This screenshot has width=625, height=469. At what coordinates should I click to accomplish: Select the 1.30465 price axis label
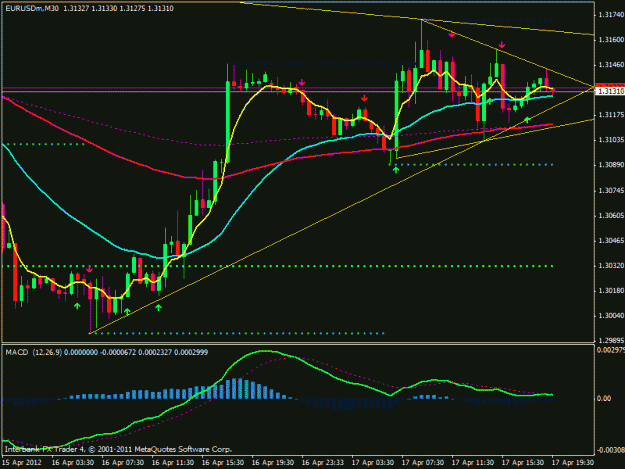(x=611, y=241)
